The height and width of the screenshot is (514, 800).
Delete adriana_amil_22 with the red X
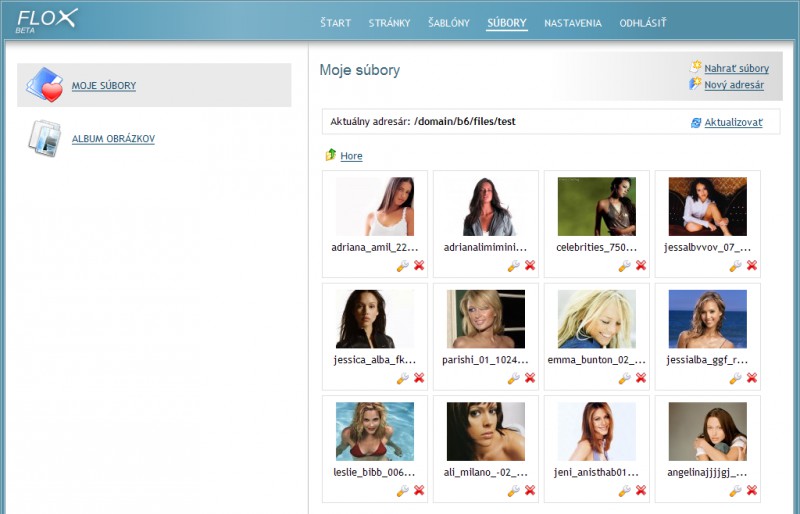tap(419, 265)
